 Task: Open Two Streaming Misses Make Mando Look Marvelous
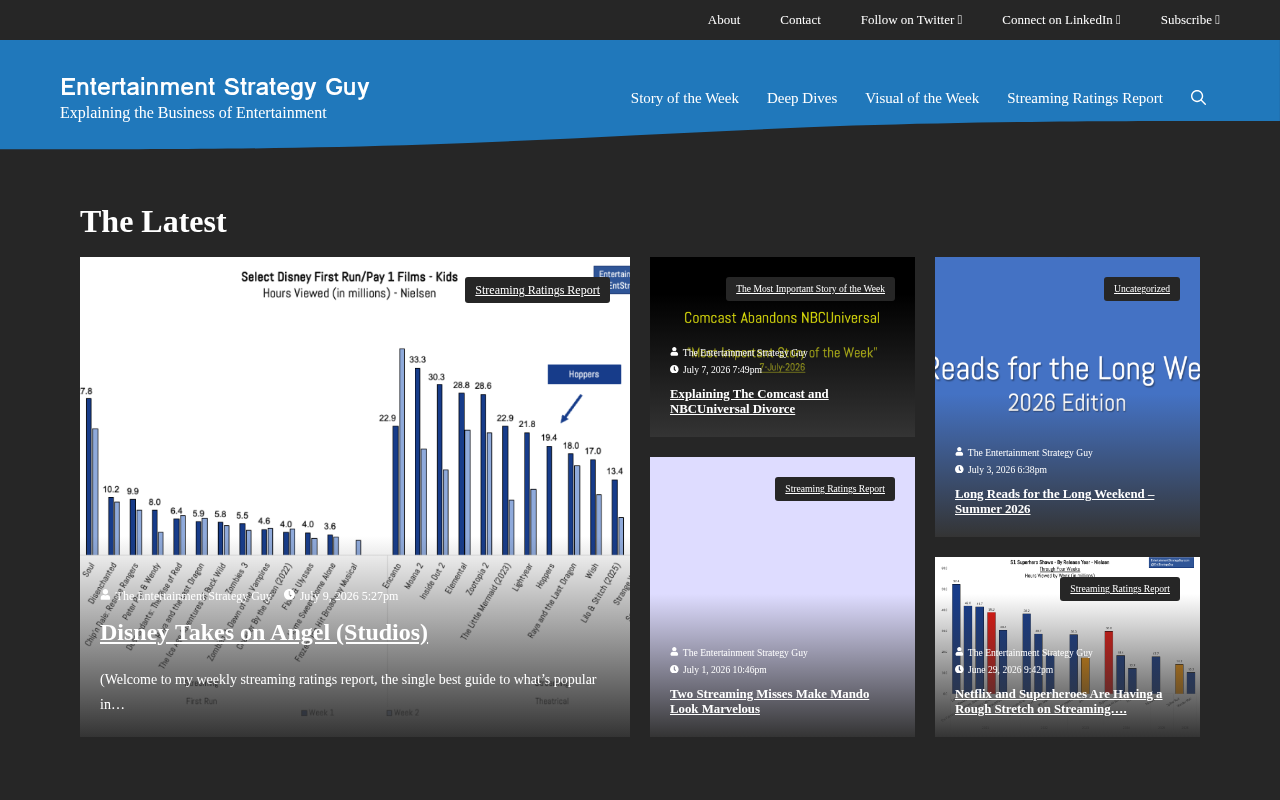769,701
